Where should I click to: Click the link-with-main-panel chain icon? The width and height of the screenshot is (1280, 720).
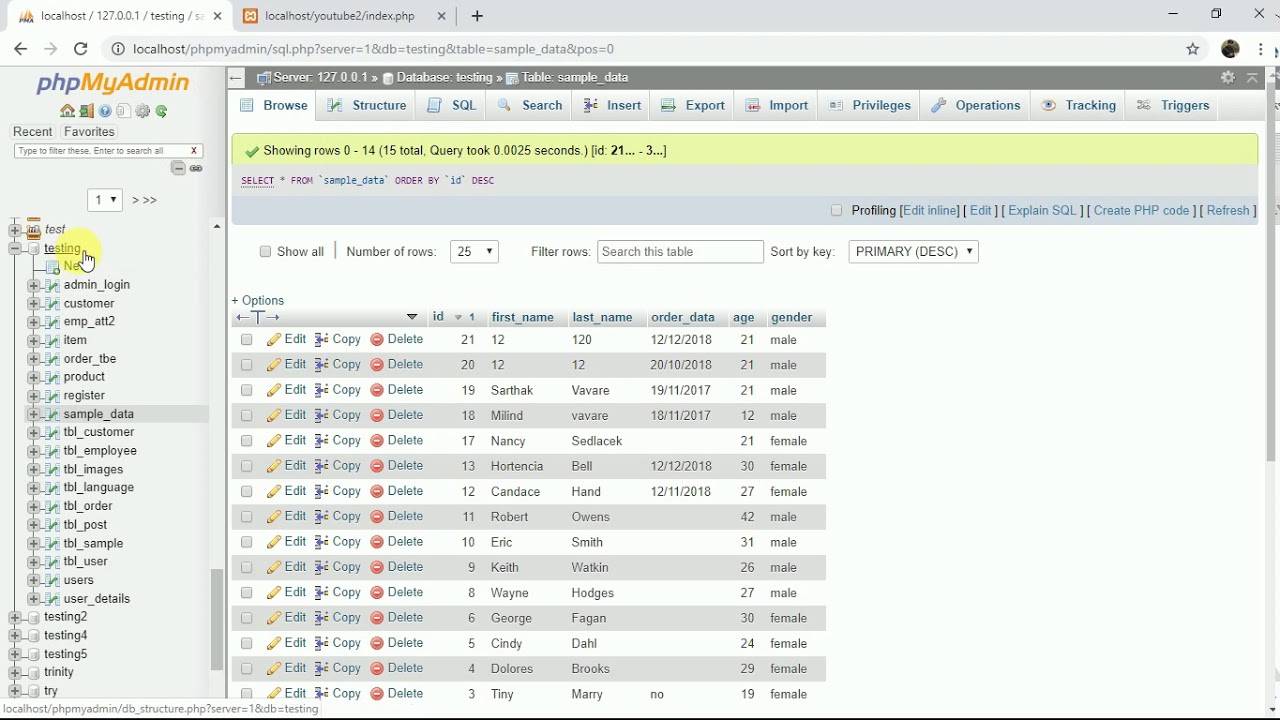pyautogui.click(x=196, y=168)
